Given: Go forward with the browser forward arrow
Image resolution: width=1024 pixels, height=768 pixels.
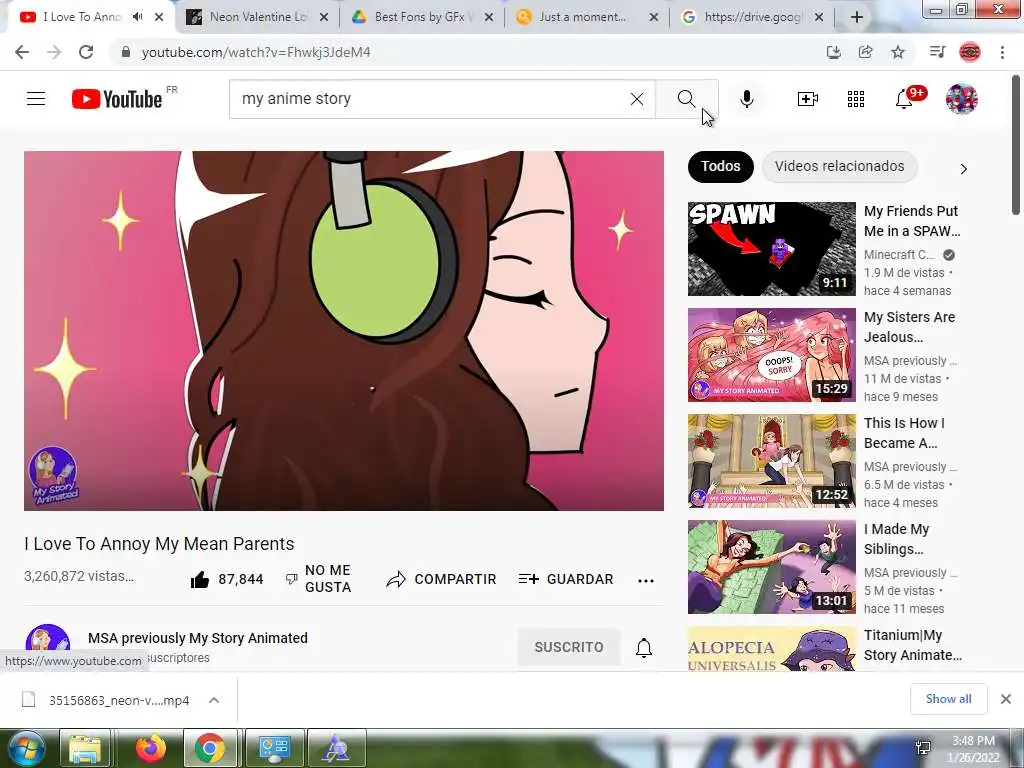Looking at the screenshot, I should (x=54, y=52).
